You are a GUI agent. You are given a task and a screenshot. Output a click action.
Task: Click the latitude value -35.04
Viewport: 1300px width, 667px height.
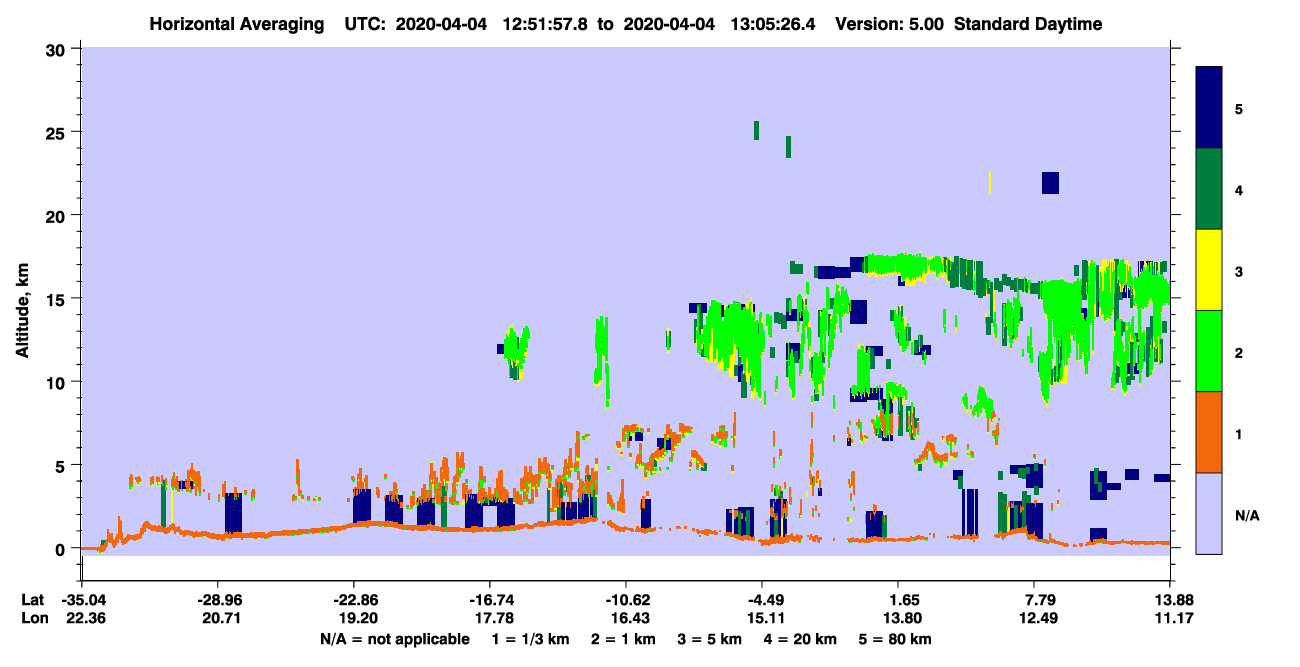coord(82,600)
